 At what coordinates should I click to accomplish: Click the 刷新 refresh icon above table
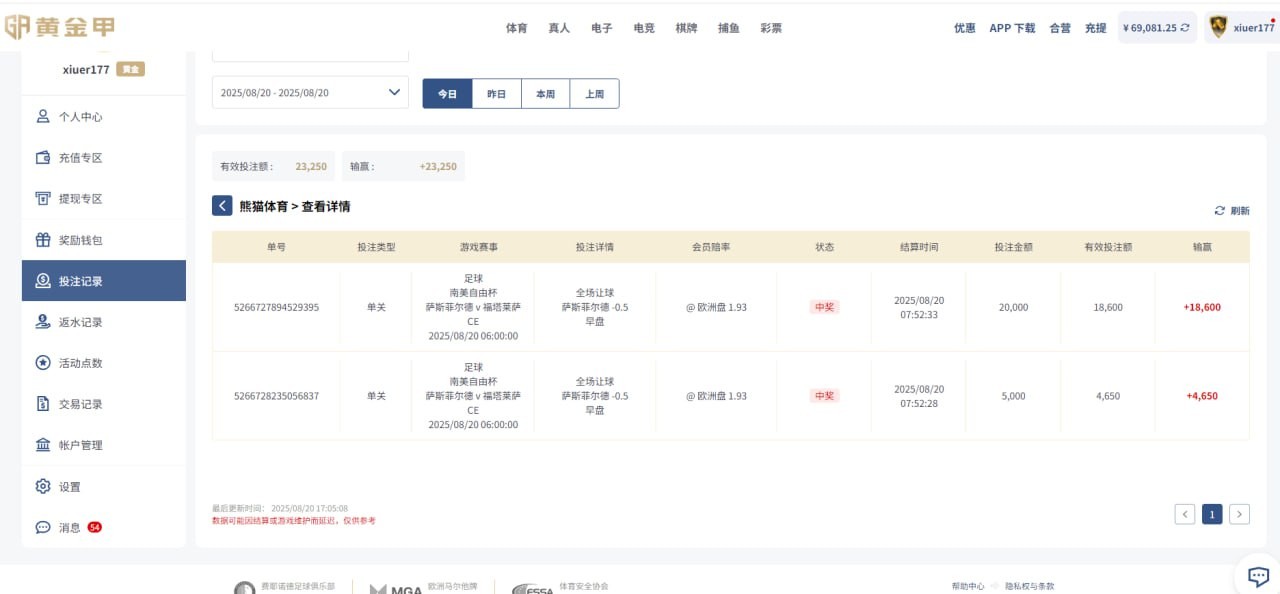click(1220, 211)
